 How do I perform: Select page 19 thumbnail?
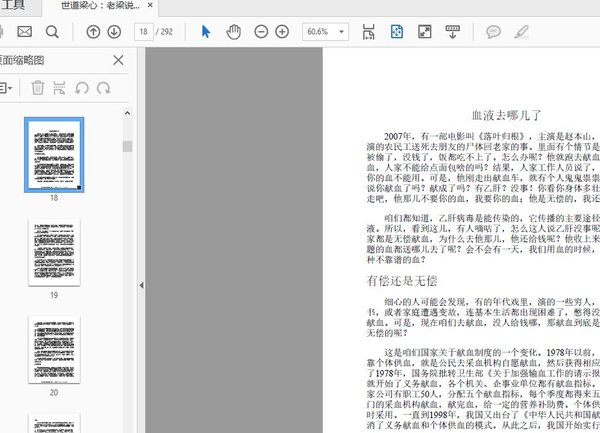coord(54,252)
